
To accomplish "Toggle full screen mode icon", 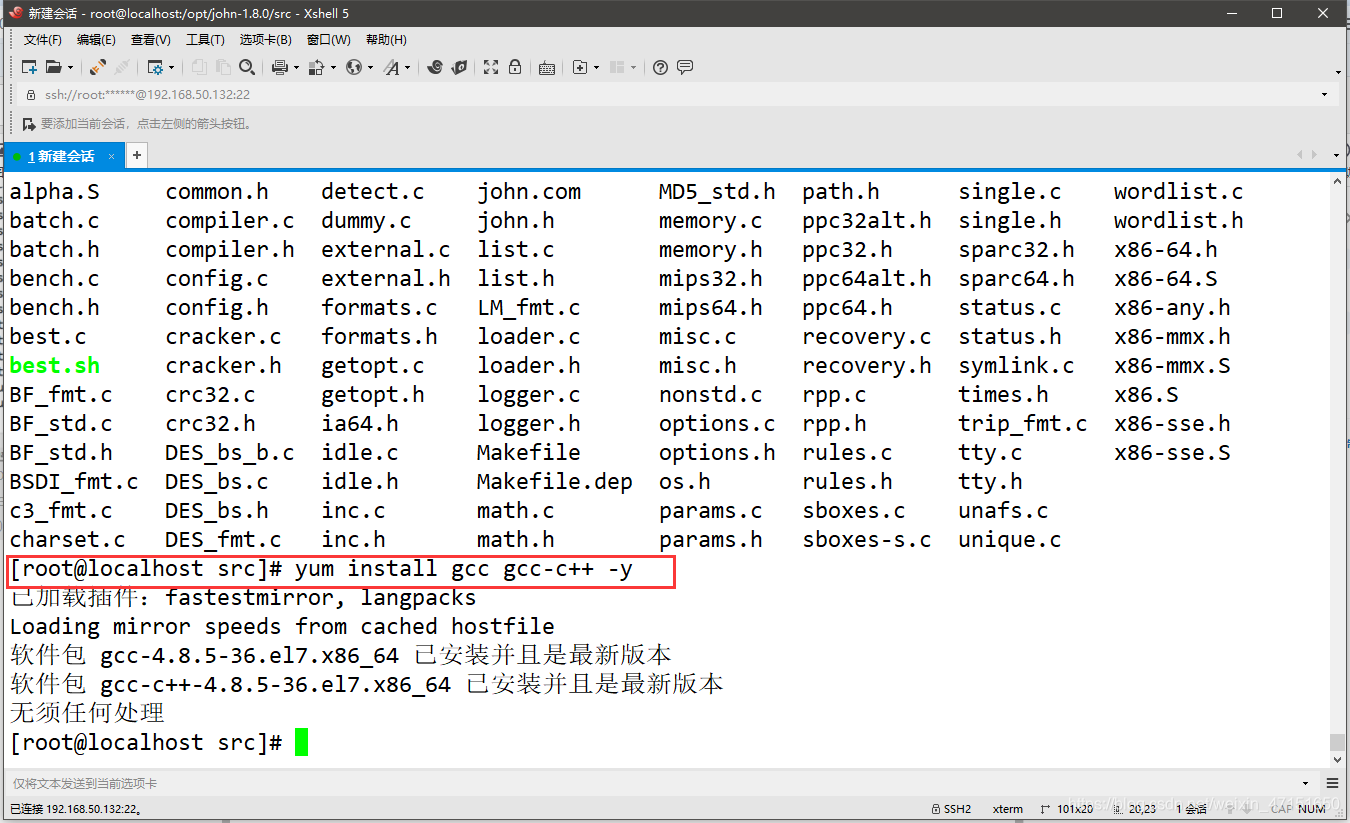I will pos(491,67).
